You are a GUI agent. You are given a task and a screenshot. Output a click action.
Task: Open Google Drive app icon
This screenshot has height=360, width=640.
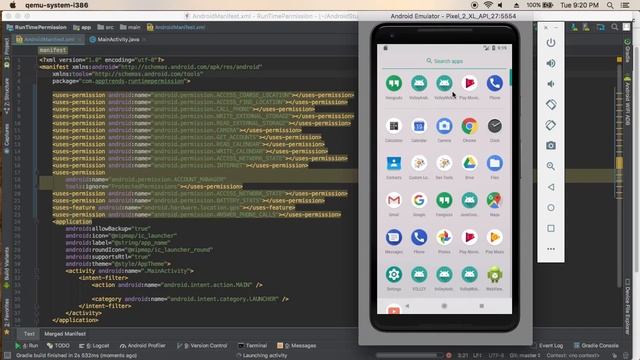pyautogui.click(x=469, y=163)
